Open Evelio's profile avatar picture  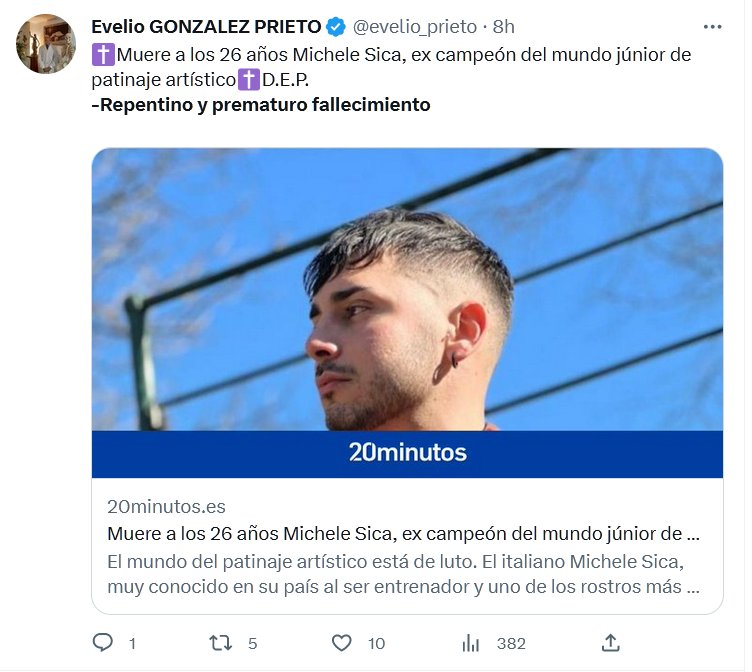[x=46, y=44]
